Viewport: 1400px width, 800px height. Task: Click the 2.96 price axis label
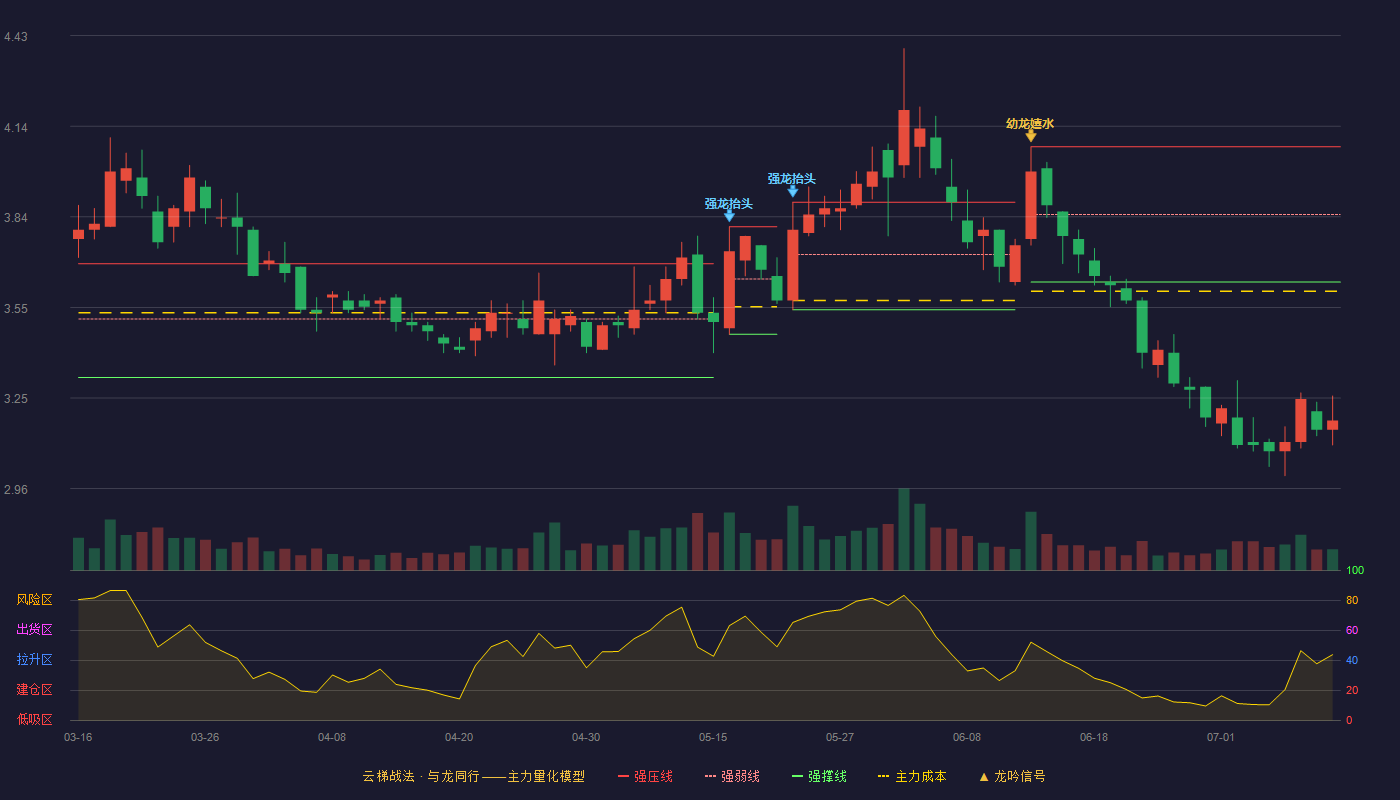(x=16, y=490)
